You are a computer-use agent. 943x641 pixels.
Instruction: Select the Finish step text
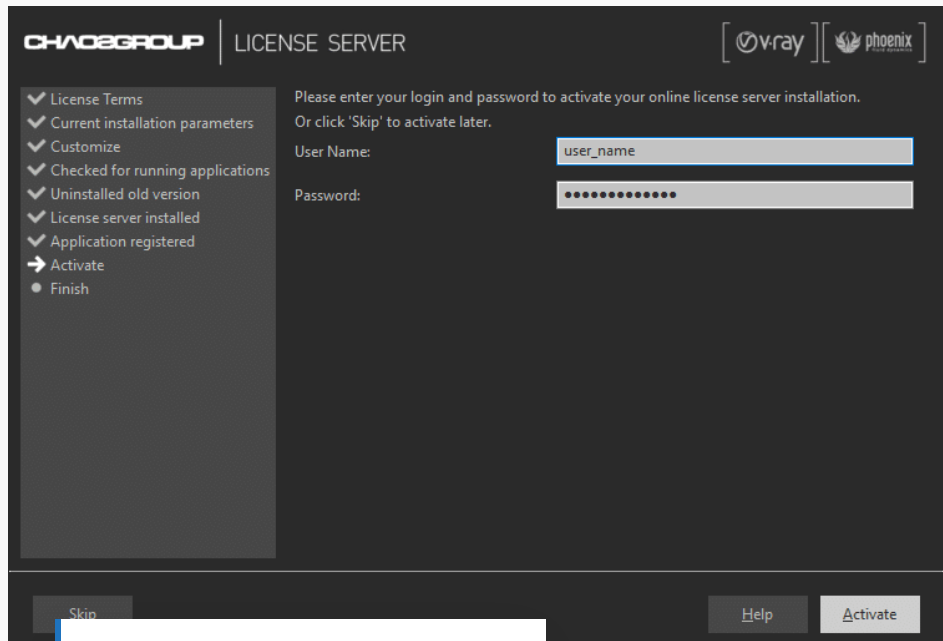[x=69, y=289]
